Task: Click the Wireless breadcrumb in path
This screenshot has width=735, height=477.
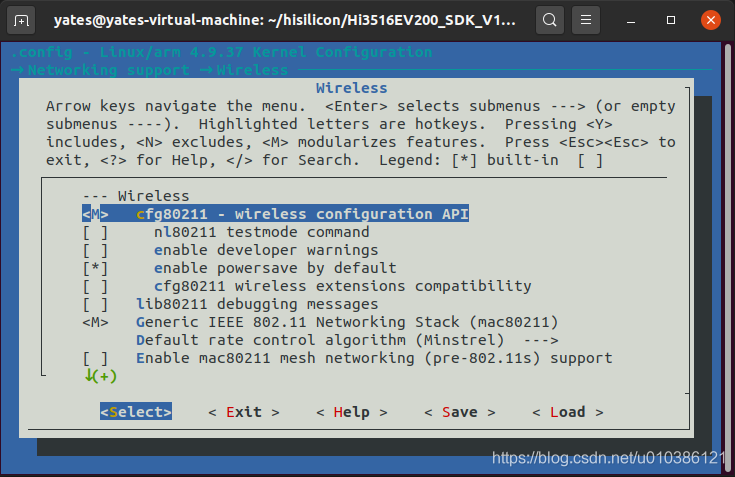Action: [x=252, y=70]
